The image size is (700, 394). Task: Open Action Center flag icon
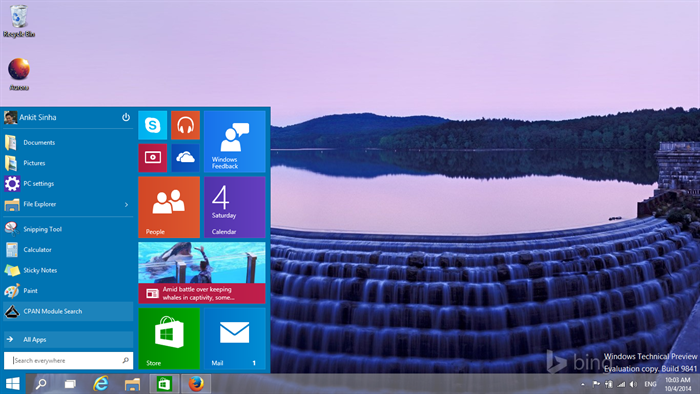[596, 384]
